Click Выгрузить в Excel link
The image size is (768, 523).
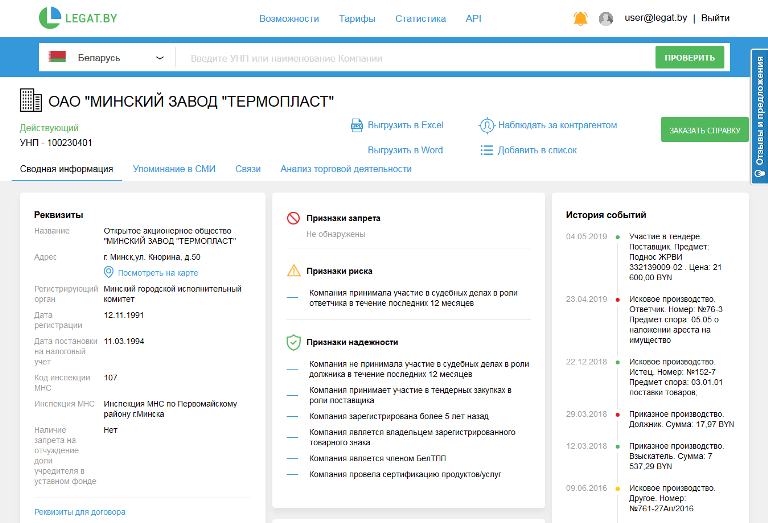pos(406,125)
